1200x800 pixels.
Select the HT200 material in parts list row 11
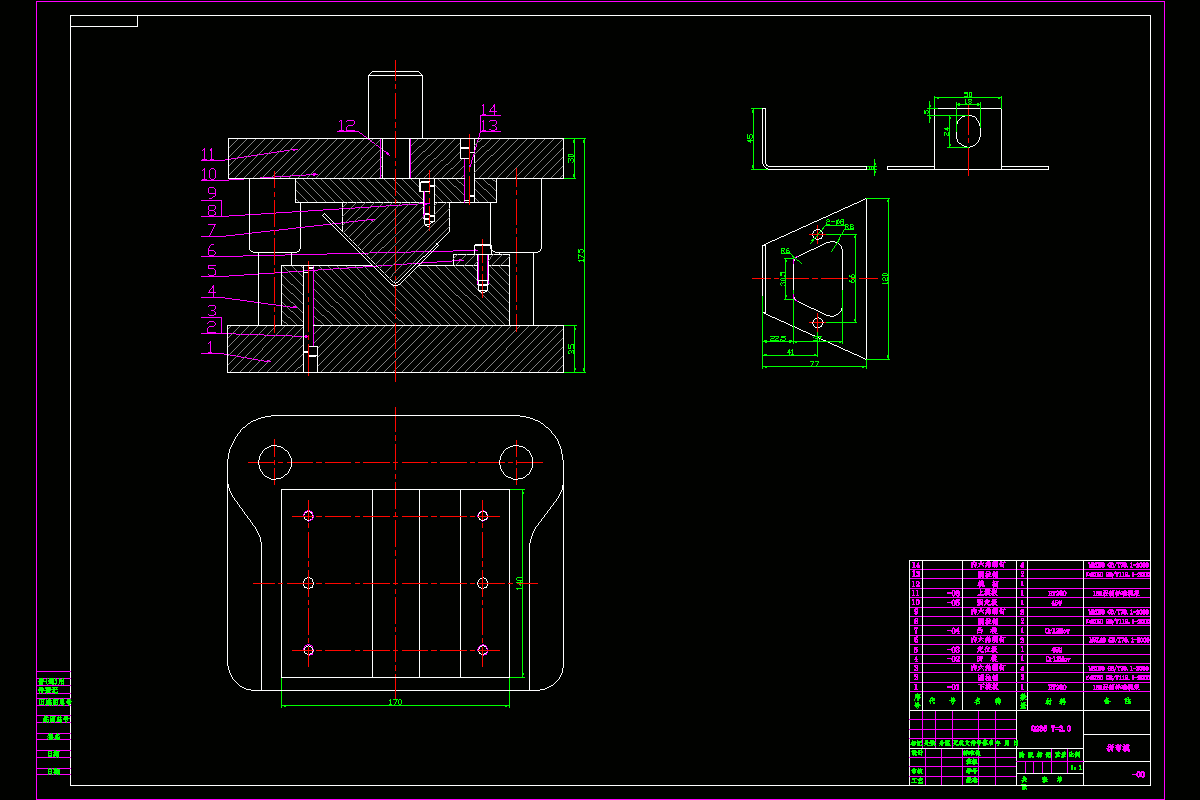click(x=1058, y=594)
